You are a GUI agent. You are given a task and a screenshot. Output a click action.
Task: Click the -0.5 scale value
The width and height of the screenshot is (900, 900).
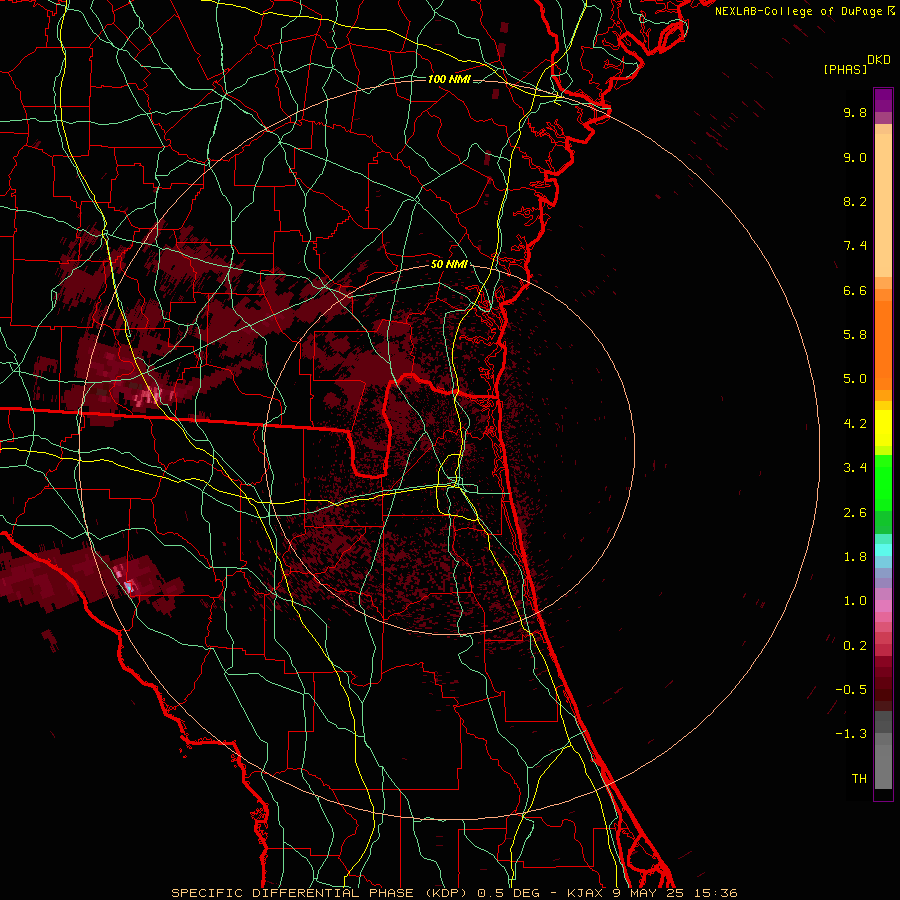[x=851, y=690]
